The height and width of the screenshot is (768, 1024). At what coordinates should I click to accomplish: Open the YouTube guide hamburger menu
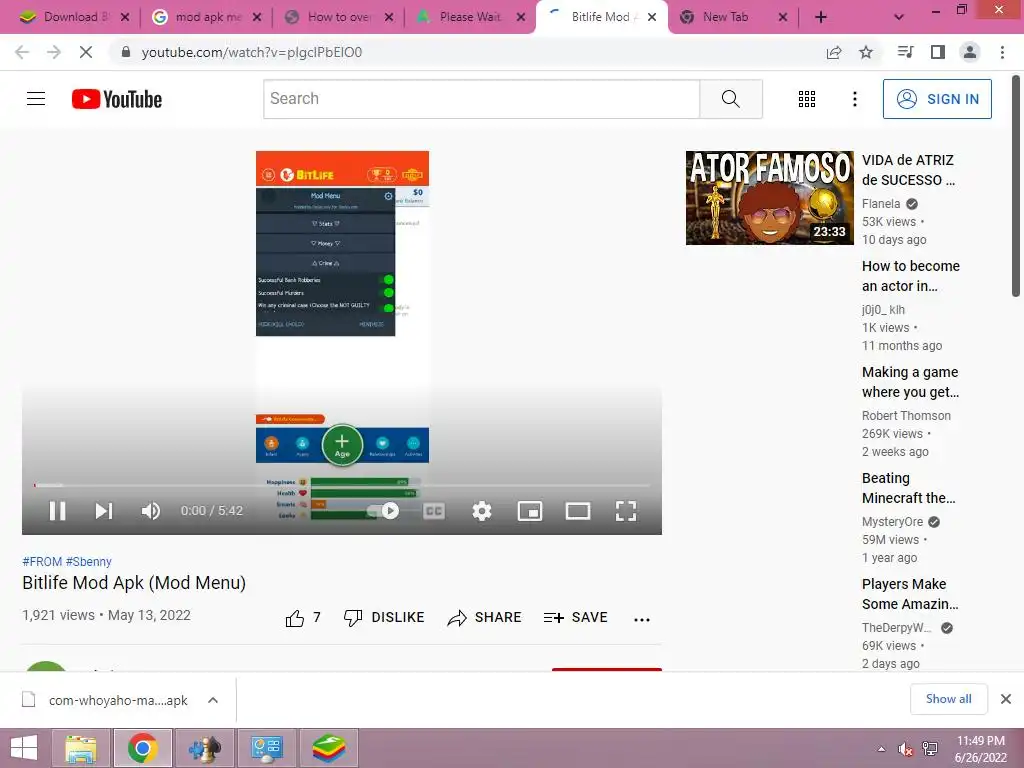[36, 99]
